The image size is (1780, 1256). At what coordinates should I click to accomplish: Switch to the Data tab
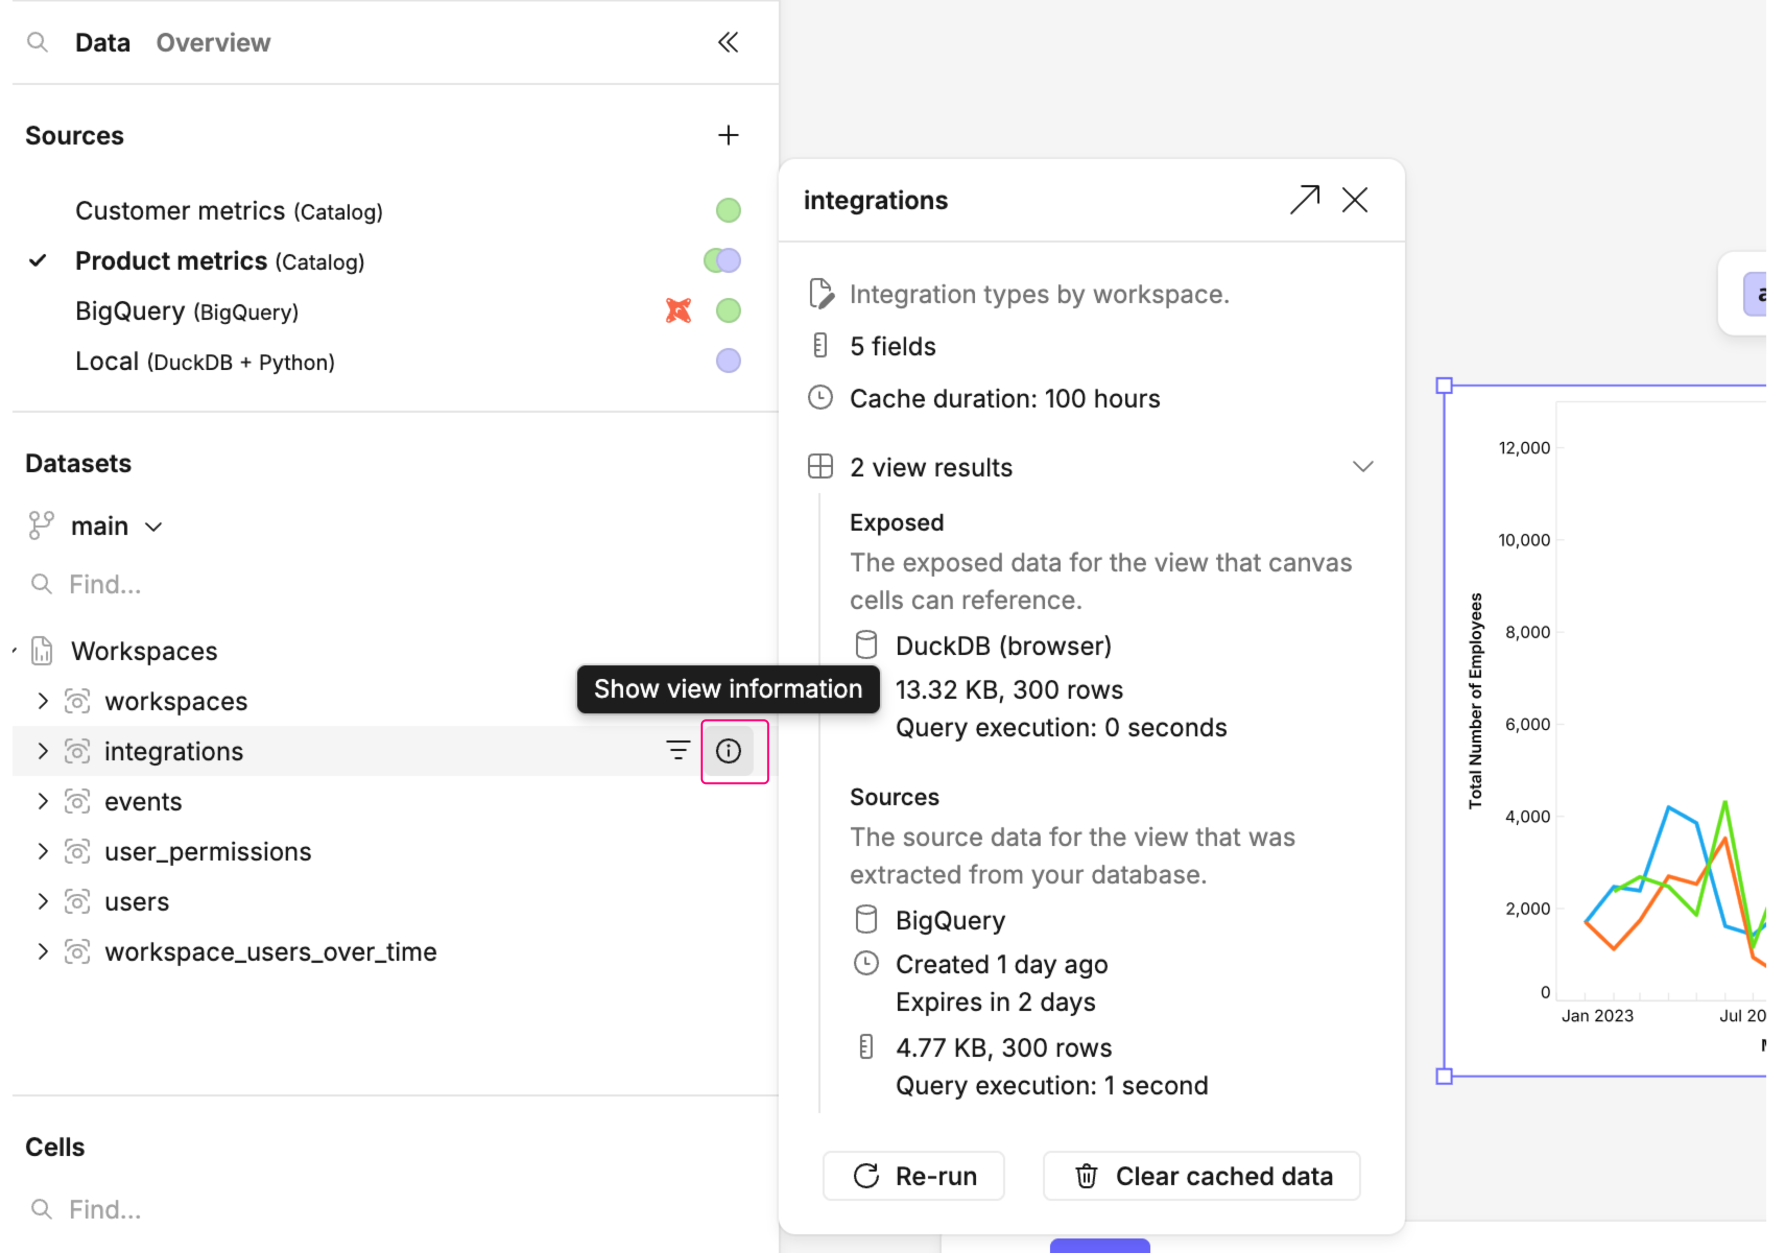102,43
